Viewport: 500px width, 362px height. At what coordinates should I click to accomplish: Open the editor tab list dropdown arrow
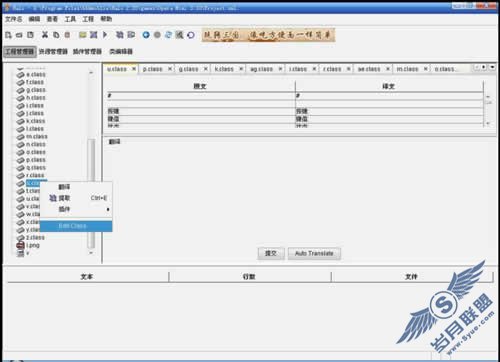click(492, 67)
